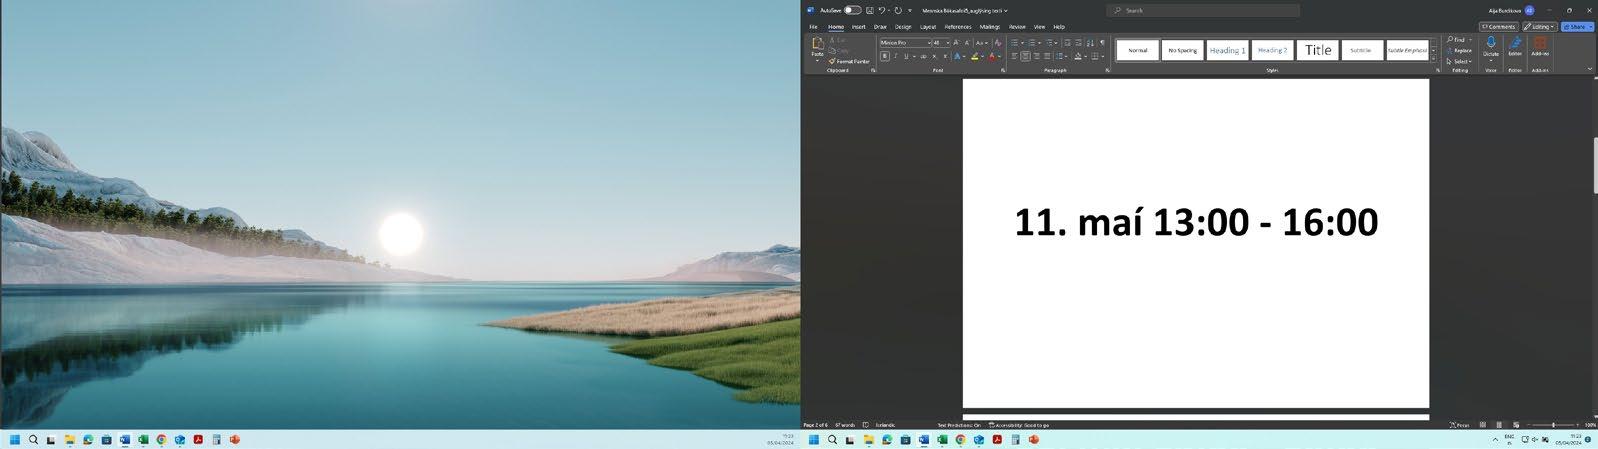Screen dimensions: 1598x449
Task: Toggle Show/Hide paragraph marks
Action: pos(1102,43)
